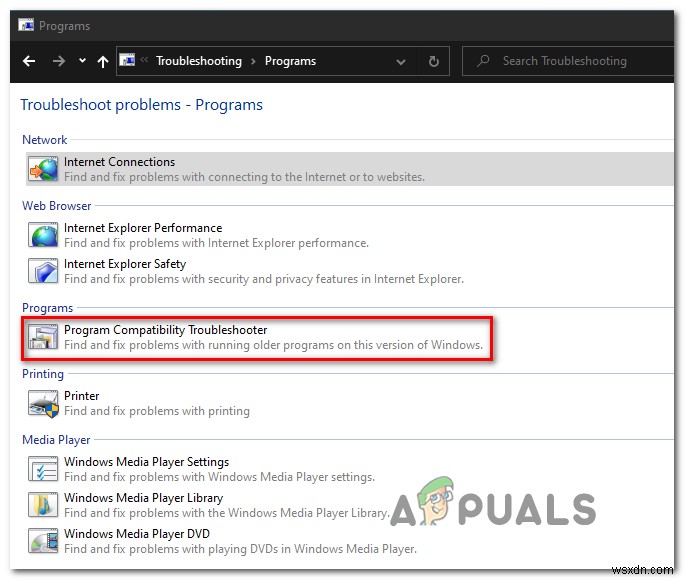Open the recent locations dropdown arrow
This screenshot has height=580, width=685.
point(82,61)
